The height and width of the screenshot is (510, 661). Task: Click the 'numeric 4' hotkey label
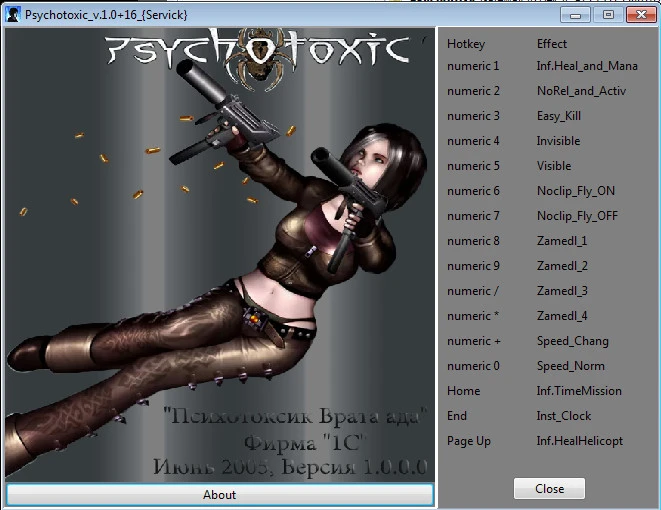tap(473, 141)
